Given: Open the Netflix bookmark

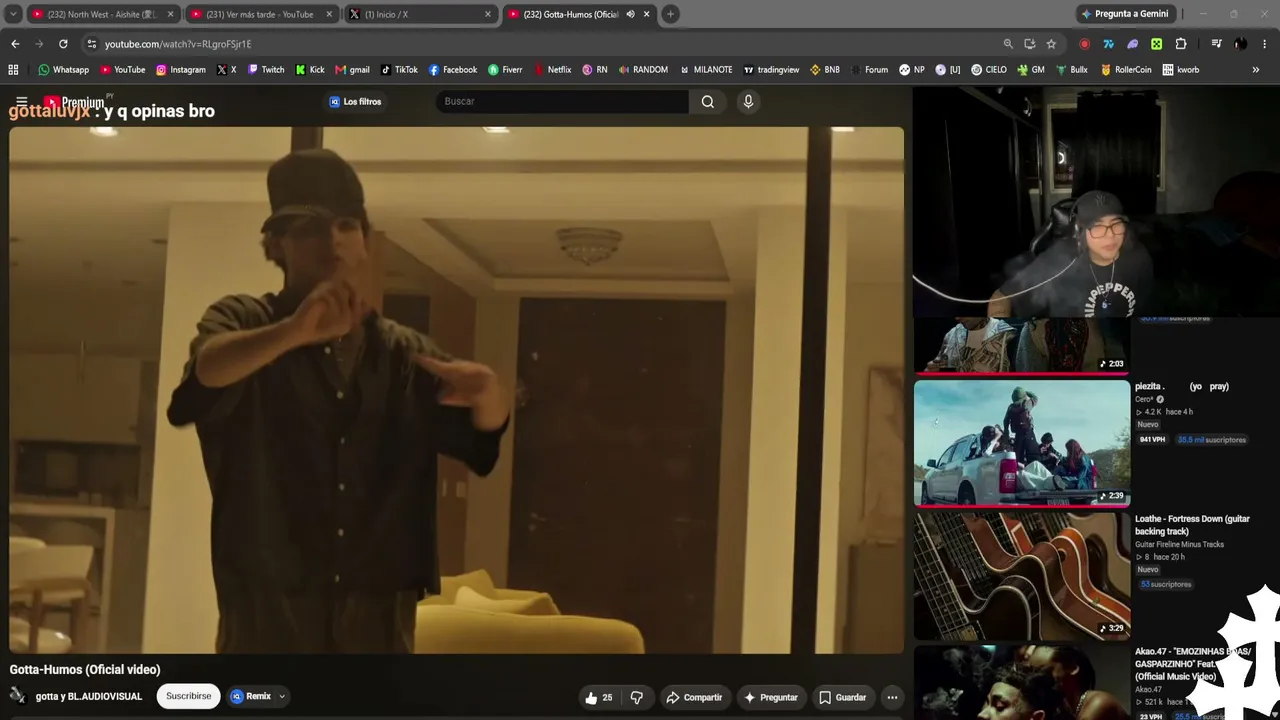Looking at the screenshot, I should pos(552,70).
